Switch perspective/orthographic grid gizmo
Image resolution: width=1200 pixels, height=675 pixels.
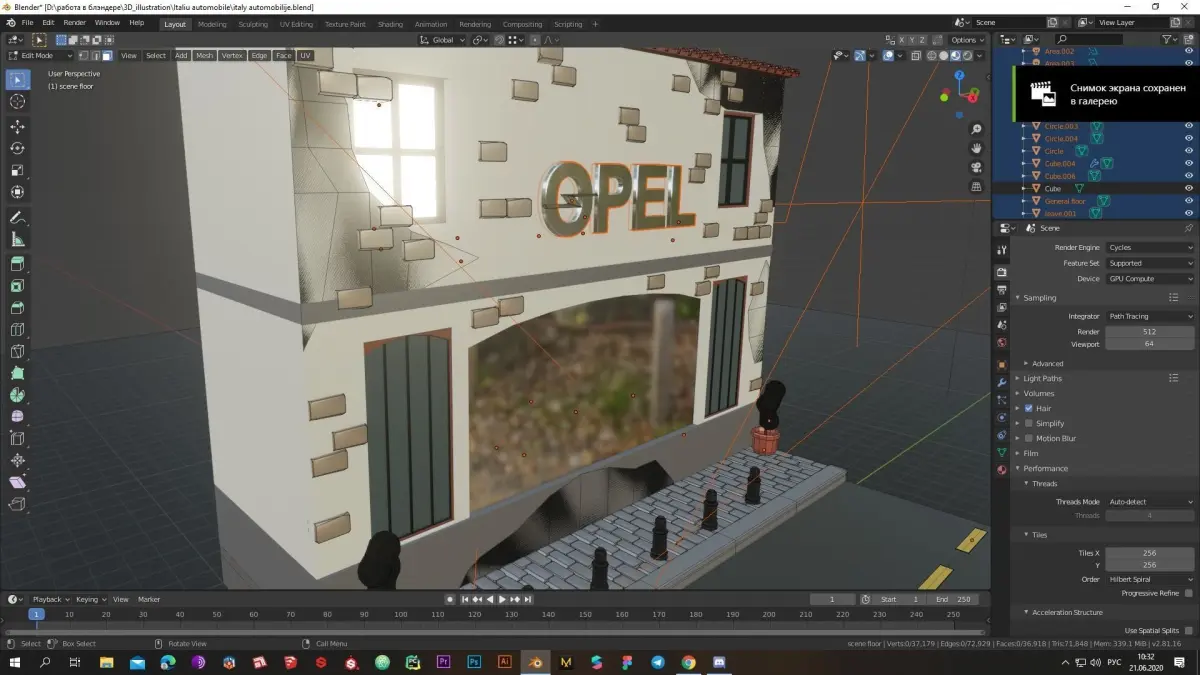976,187
